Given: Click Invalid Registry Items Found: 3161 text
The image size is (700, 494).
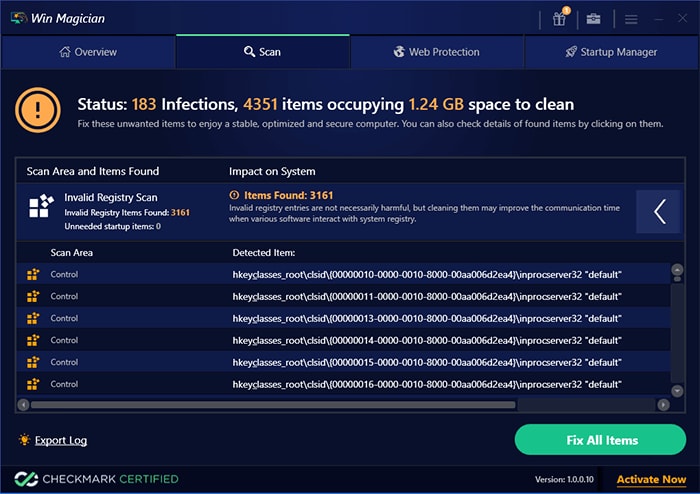Looking at the screenshot, I should click(127, 212).
